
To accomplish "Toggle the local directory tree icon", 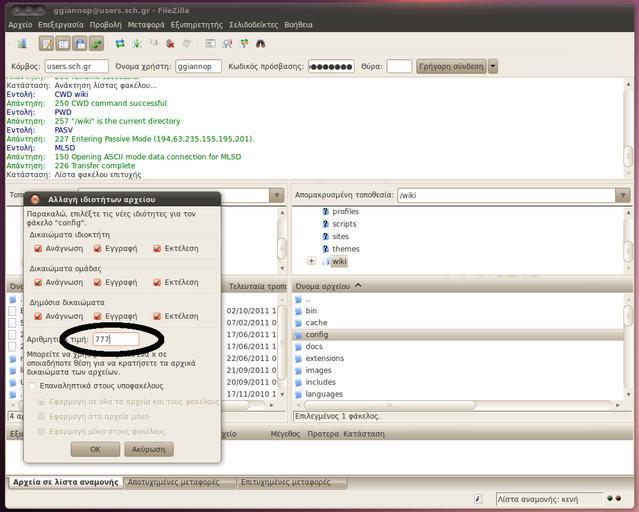I will point(63,44).
